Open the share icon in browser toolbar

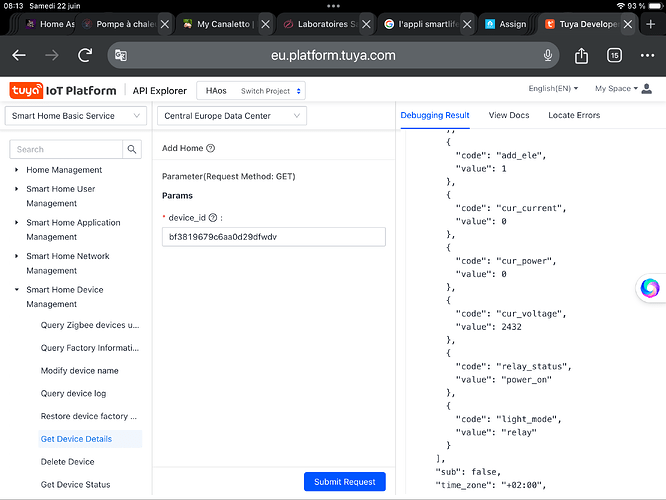[581, 55]
